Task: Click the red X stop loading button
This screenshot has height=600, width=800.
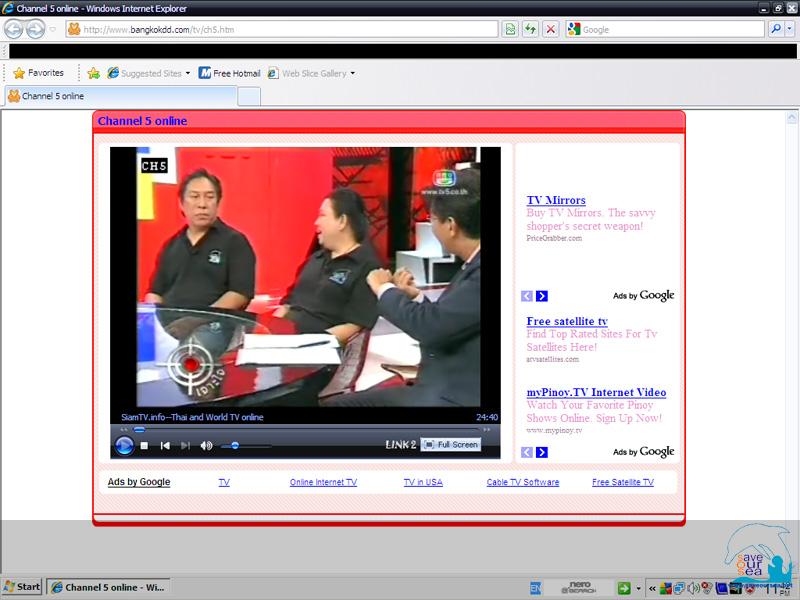Action: click(x=550, y=29)
